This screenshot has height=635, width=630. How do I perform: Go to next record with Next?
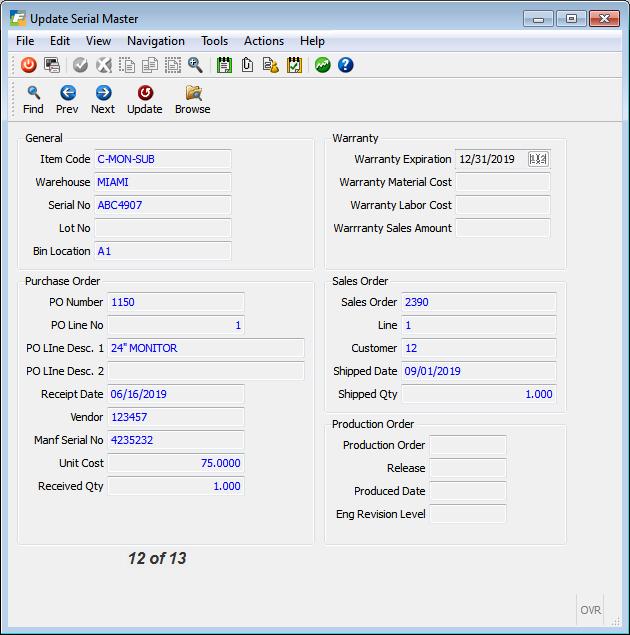103,100
